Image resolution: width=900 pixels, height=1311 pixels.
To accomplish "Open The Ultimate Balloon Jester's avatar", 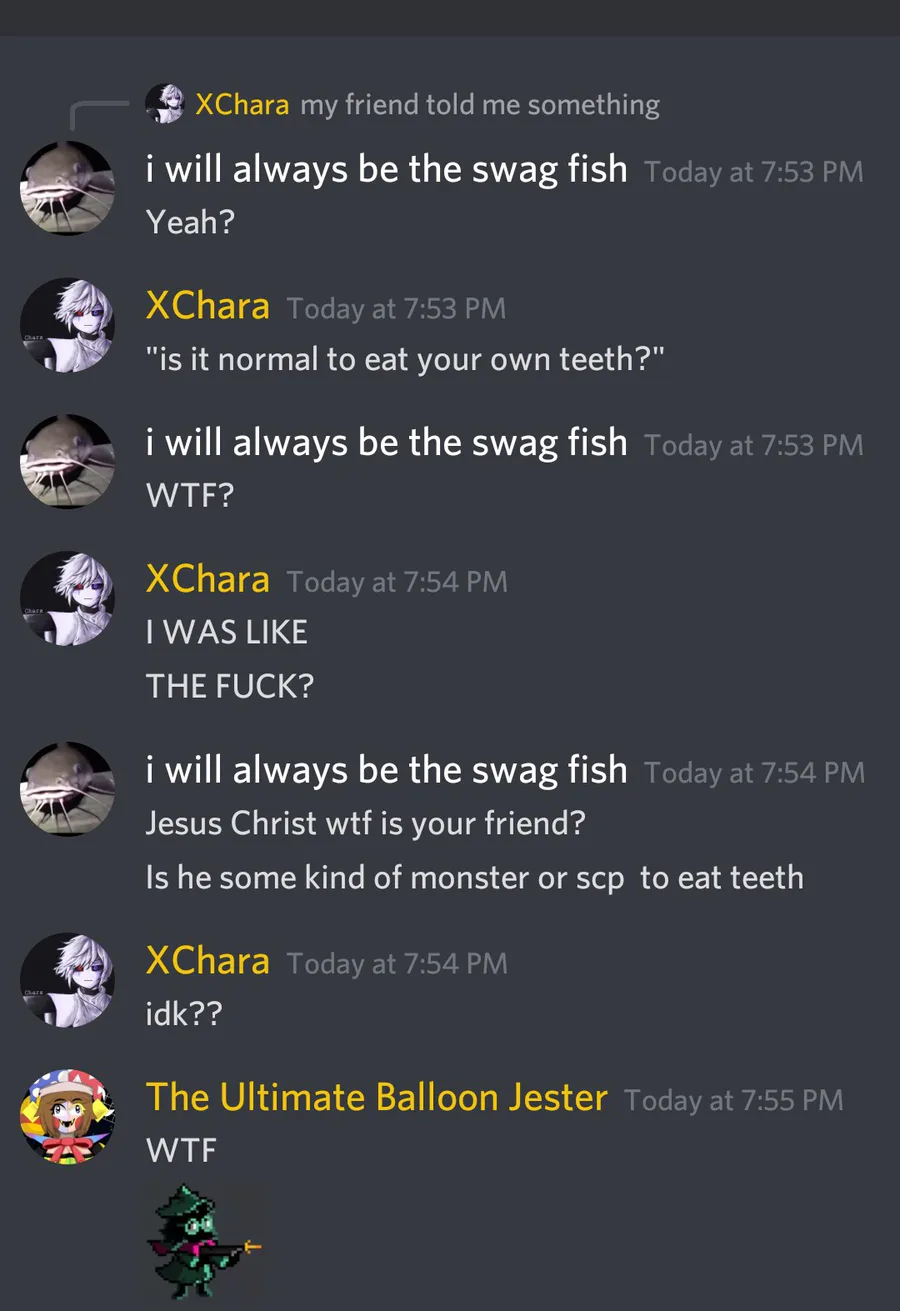I will (x=67, y=1116).
